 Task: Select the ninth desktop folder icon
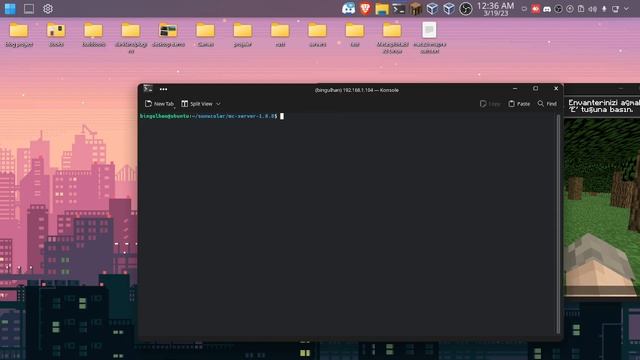pyautogui.click(x=317, y=35)
